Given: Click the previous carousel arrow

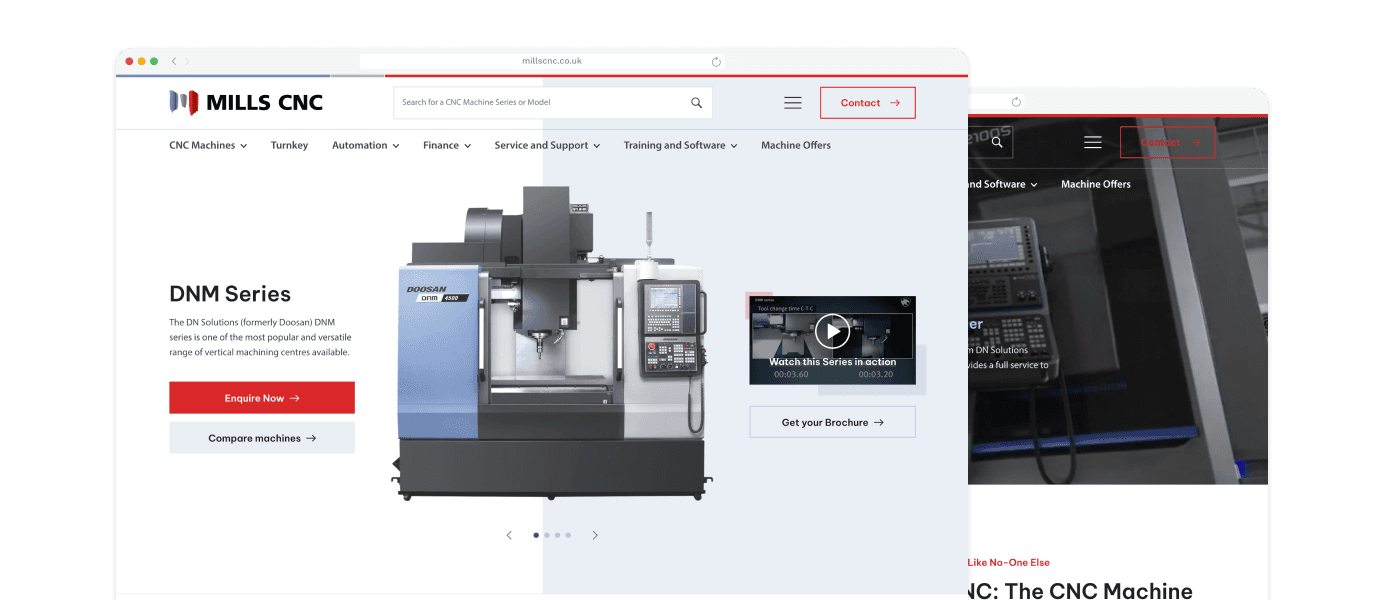Looking at the screenshot, I should point(509,535).
